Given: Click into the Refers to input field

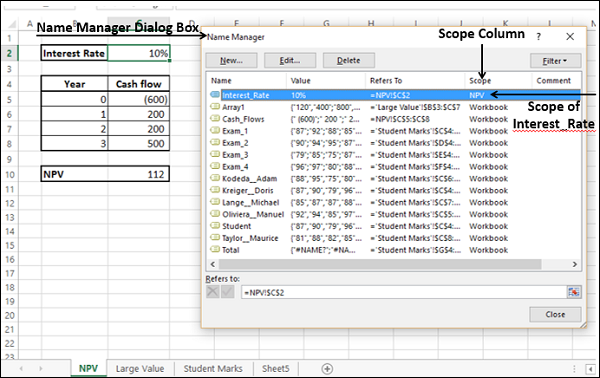Looking at the screenshot, I should 404,292.
